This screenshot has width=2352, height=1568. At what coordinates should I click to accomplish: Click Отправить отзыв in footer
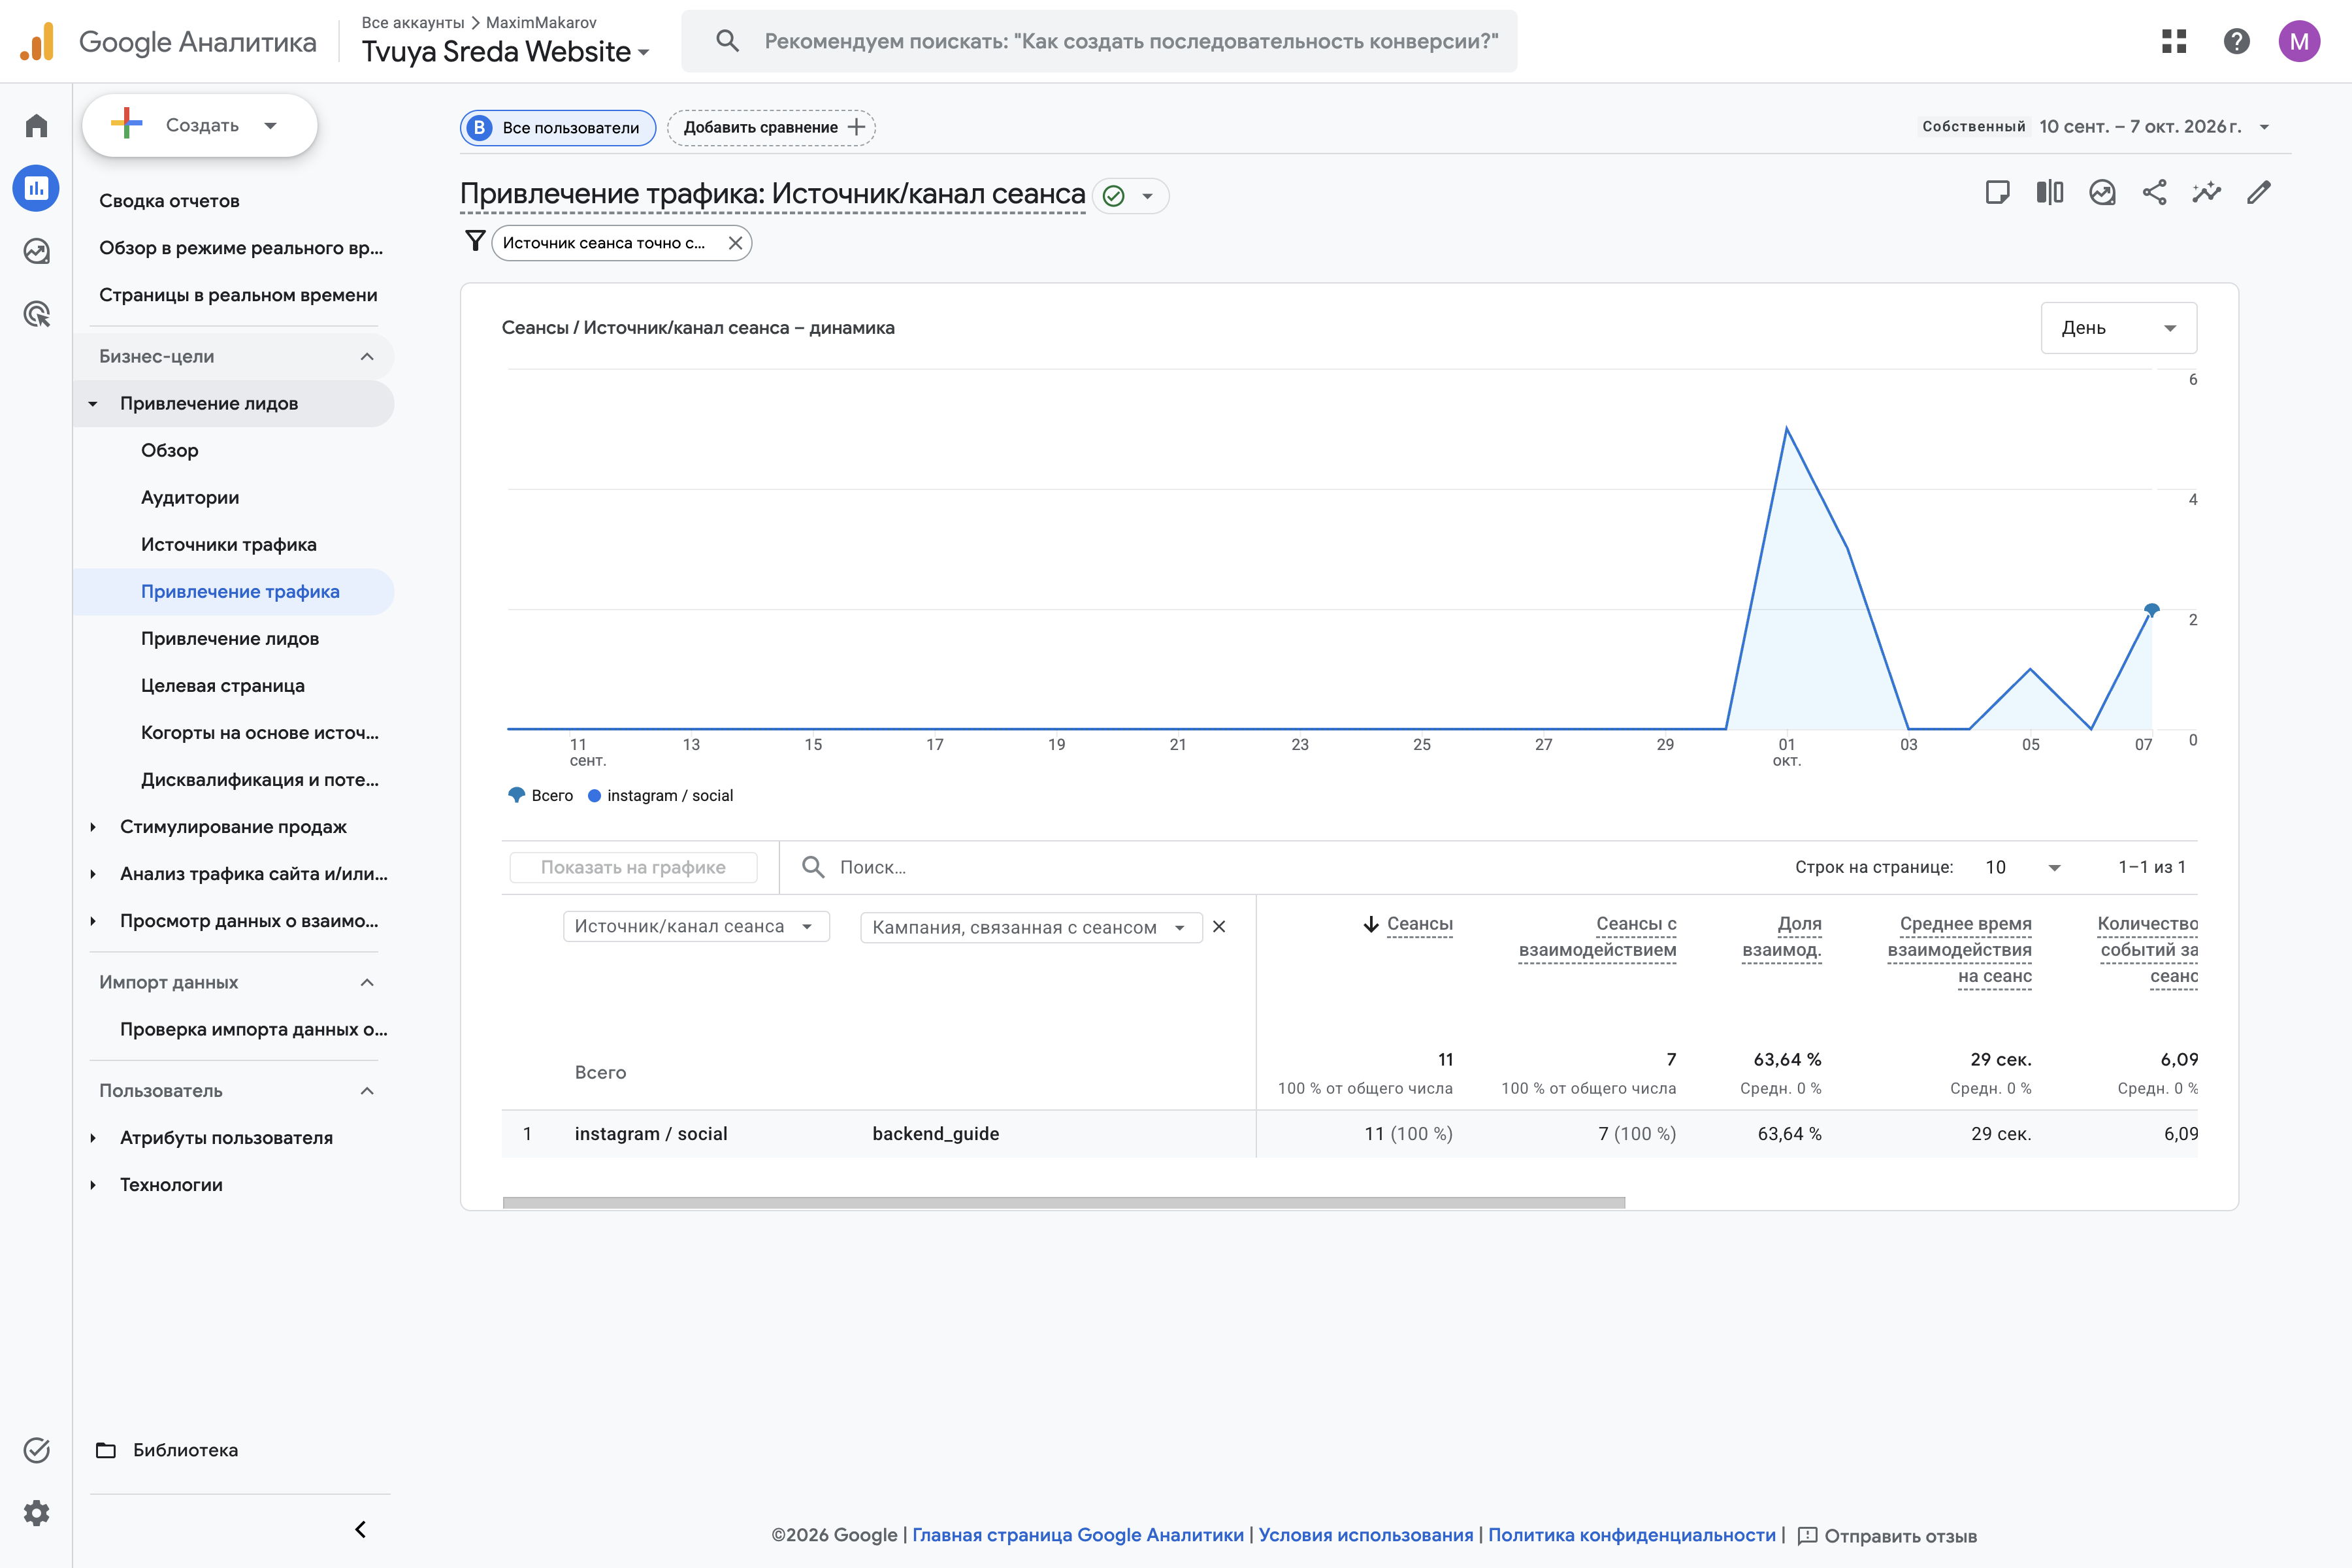(x=1886, y=1535)
